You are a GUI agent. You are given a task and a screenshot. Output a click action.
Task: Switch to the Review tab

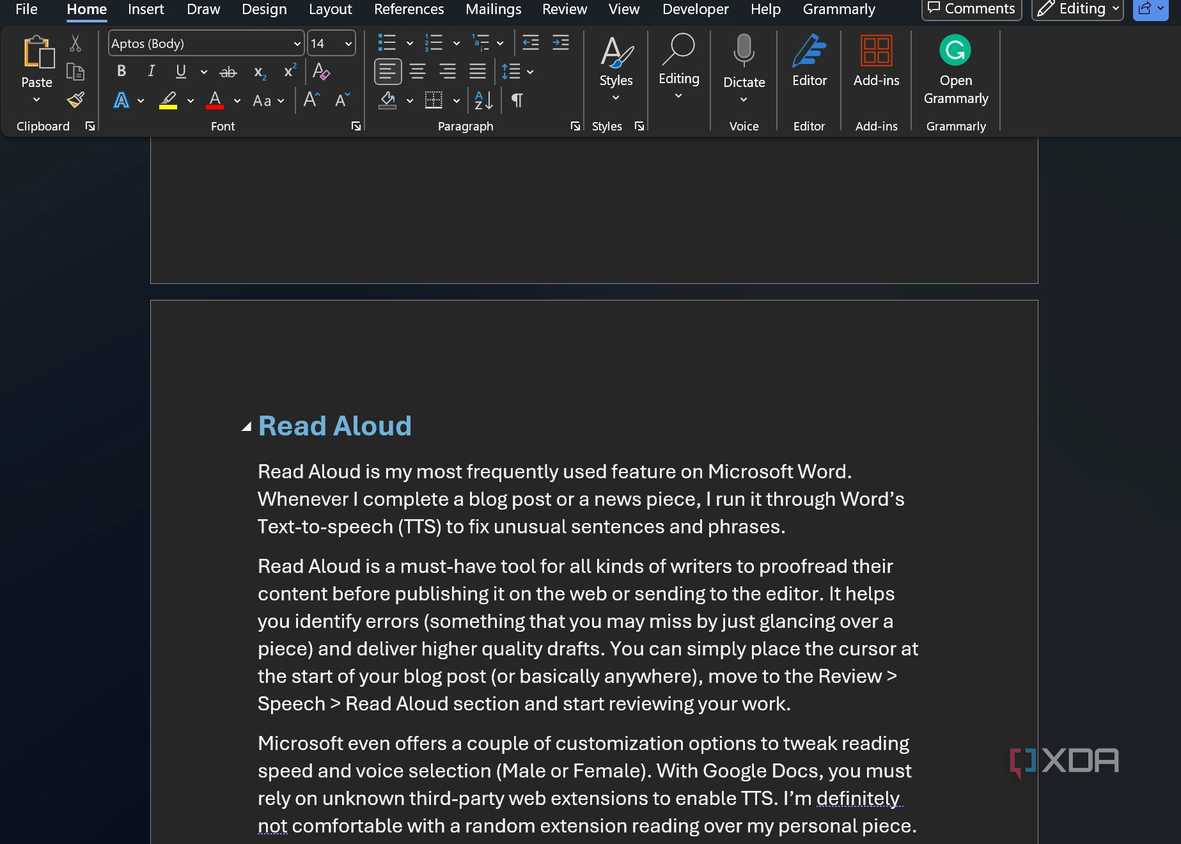[564, 9]
